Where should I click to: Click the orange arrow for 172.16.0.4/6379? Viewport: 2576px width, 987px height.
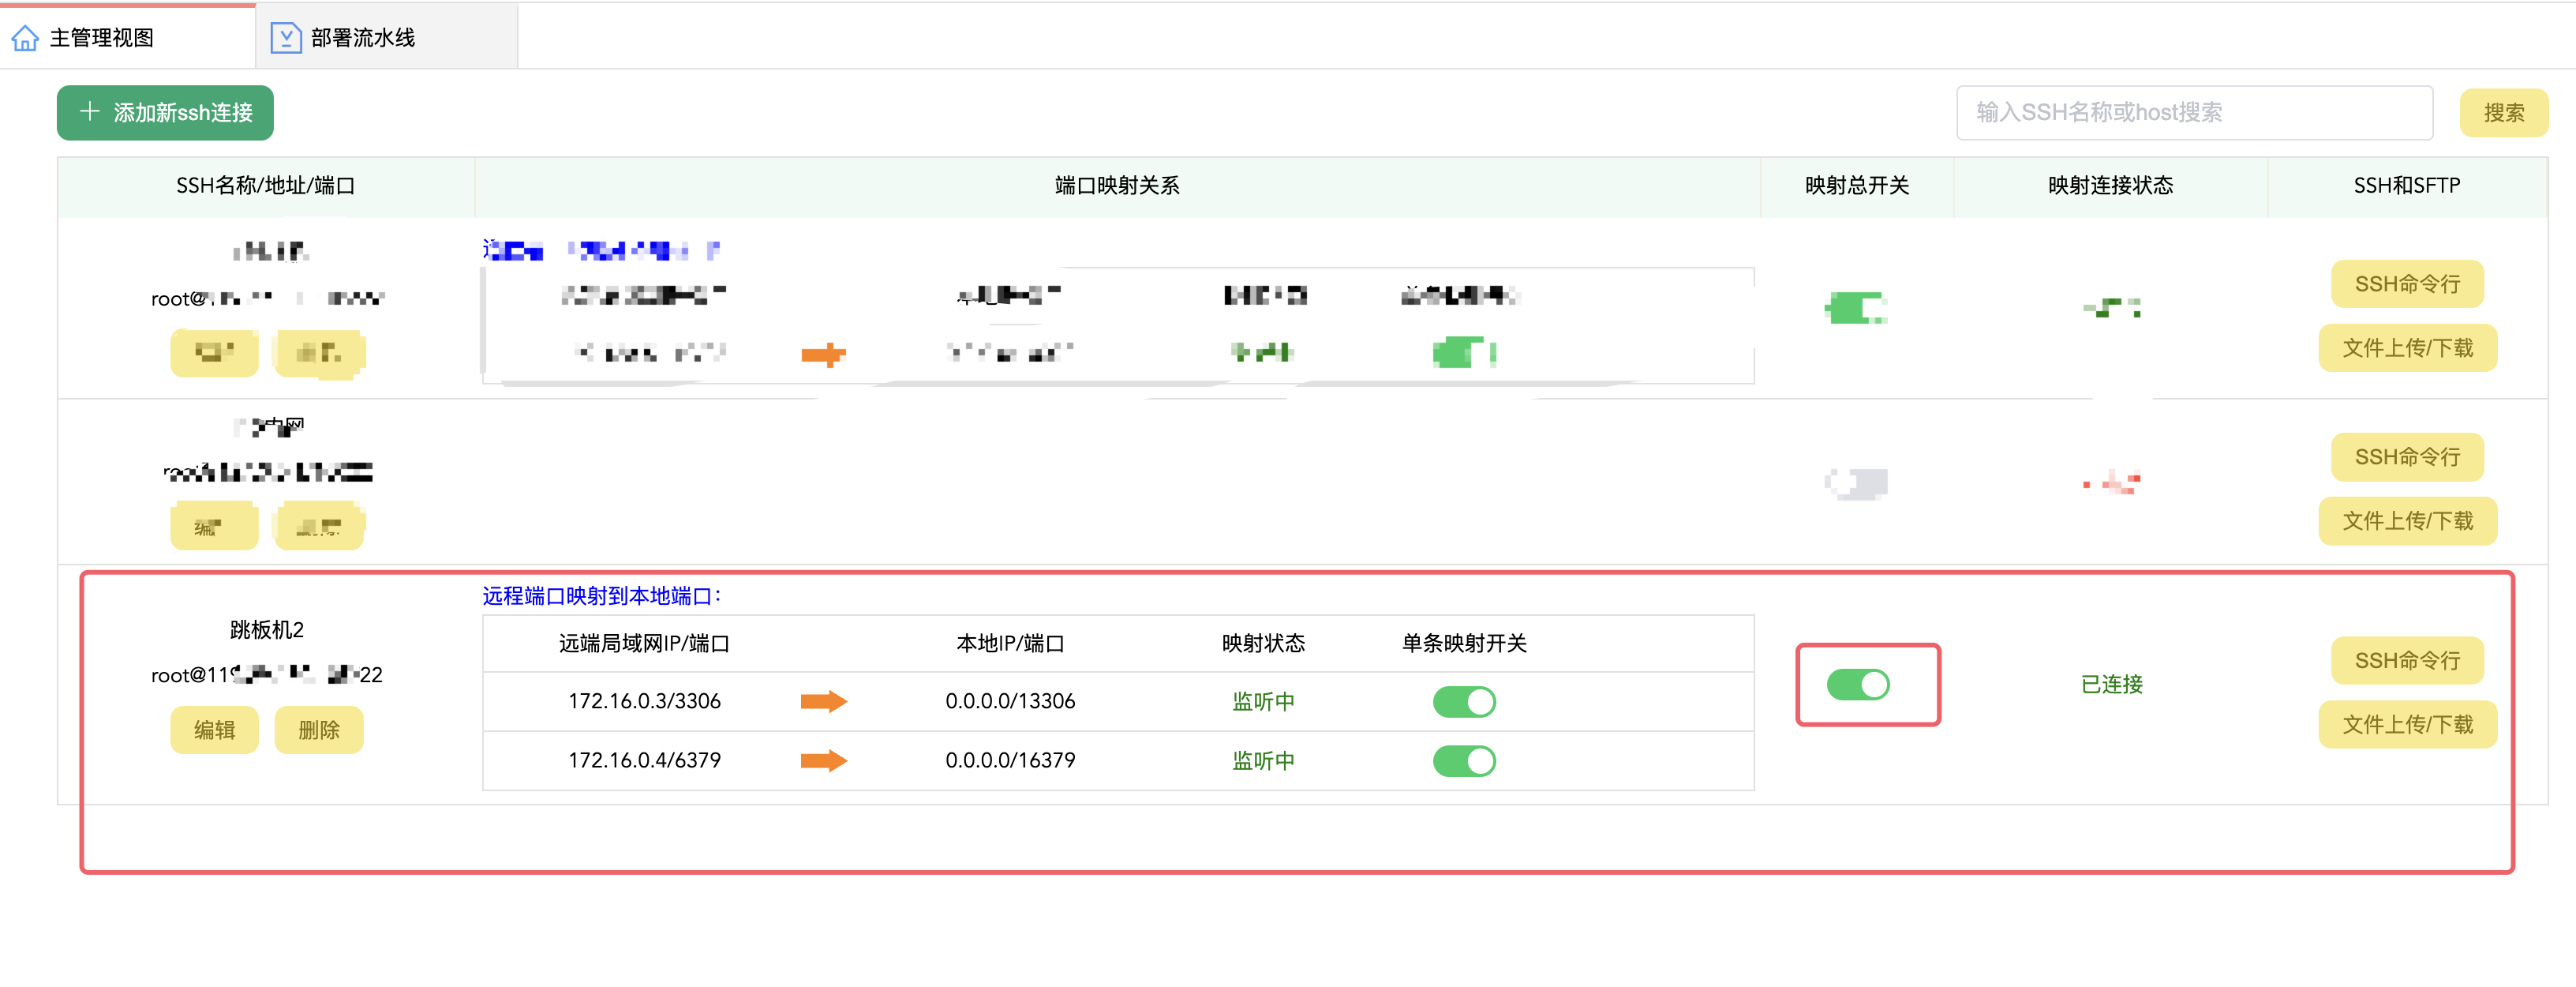(x=823, y=760)
